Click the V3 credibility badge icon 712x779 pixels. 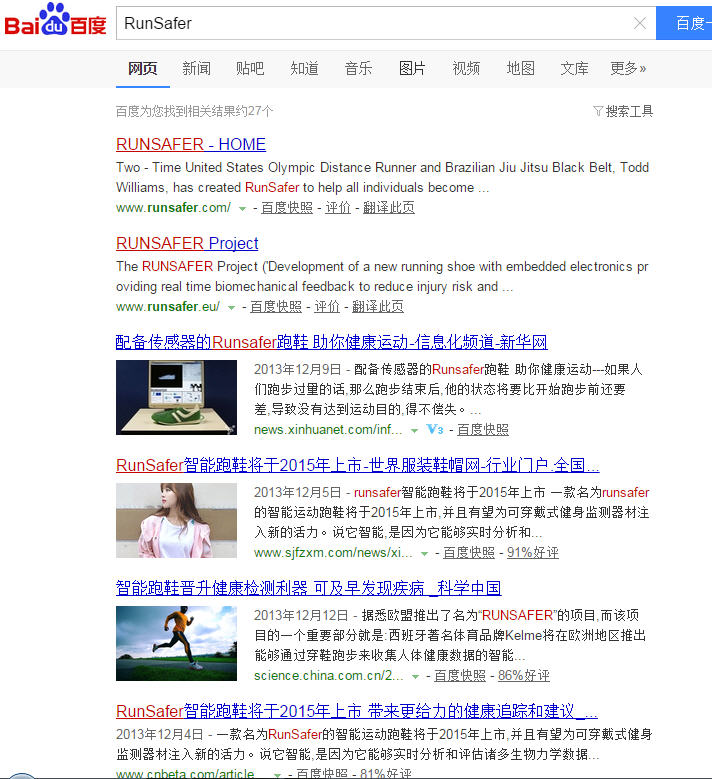[x=435, y=429]
